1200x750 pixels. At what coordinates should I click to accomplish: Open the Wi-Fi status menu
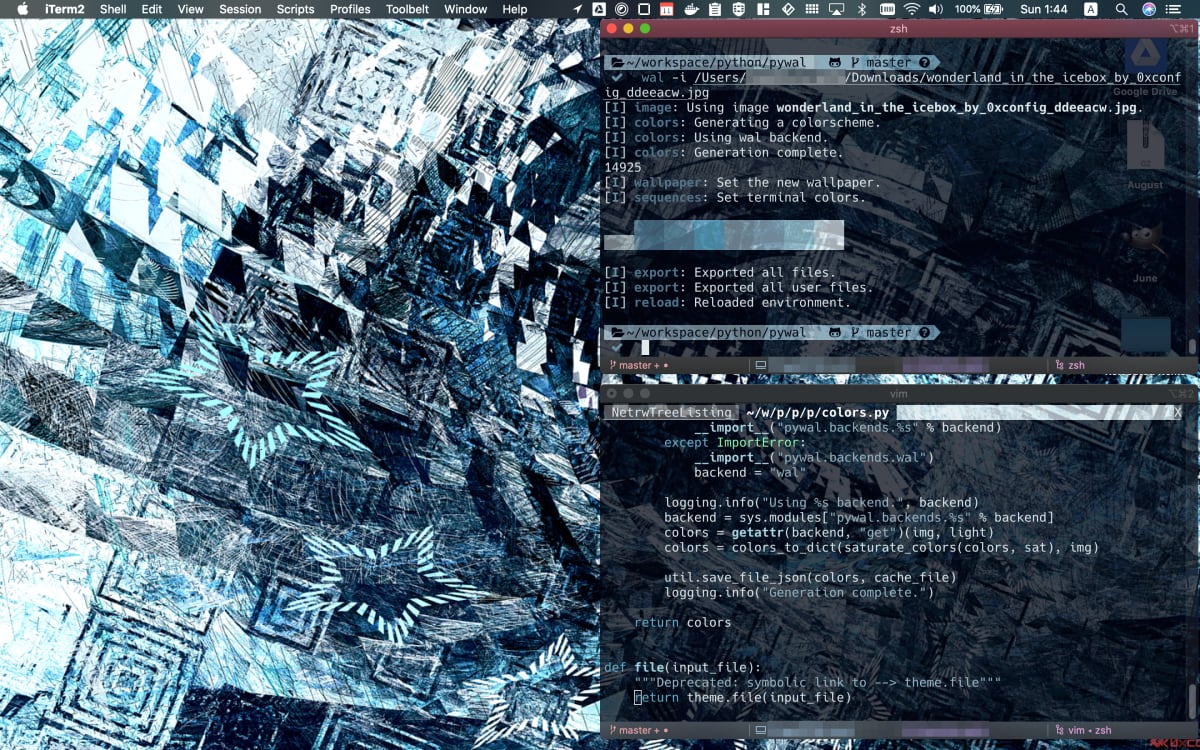[912, 9]
